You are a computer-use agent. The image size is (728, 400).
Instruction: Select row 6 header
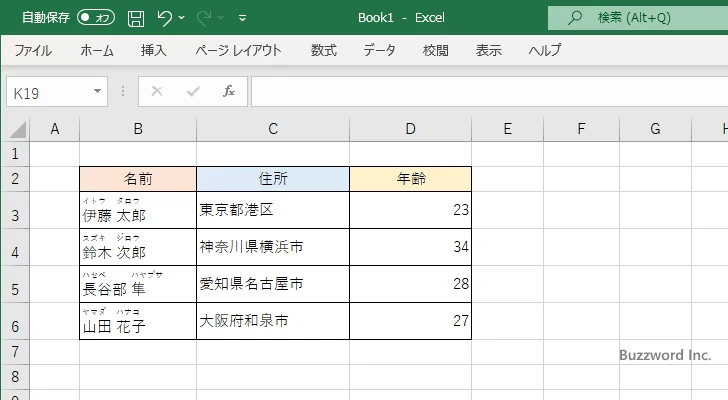click(x=15, y=321)
